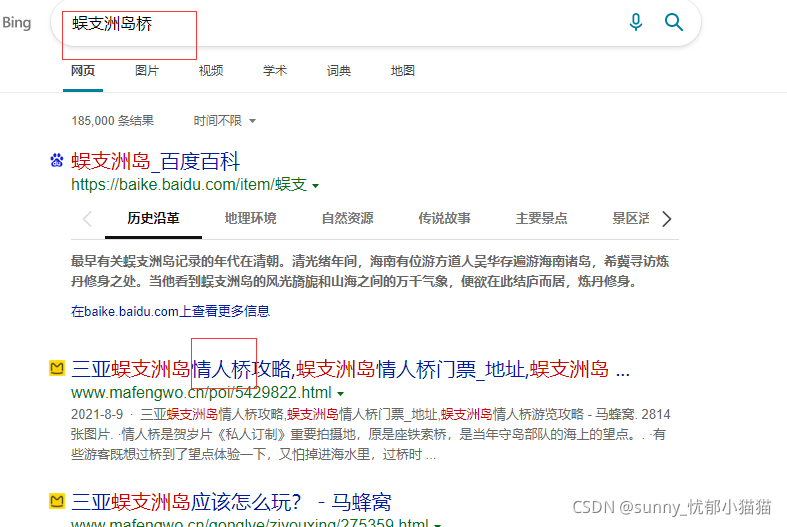Open the 时间不限 time filter dropdown
Screen dimensions: 787x527
[x=224, y=121]
